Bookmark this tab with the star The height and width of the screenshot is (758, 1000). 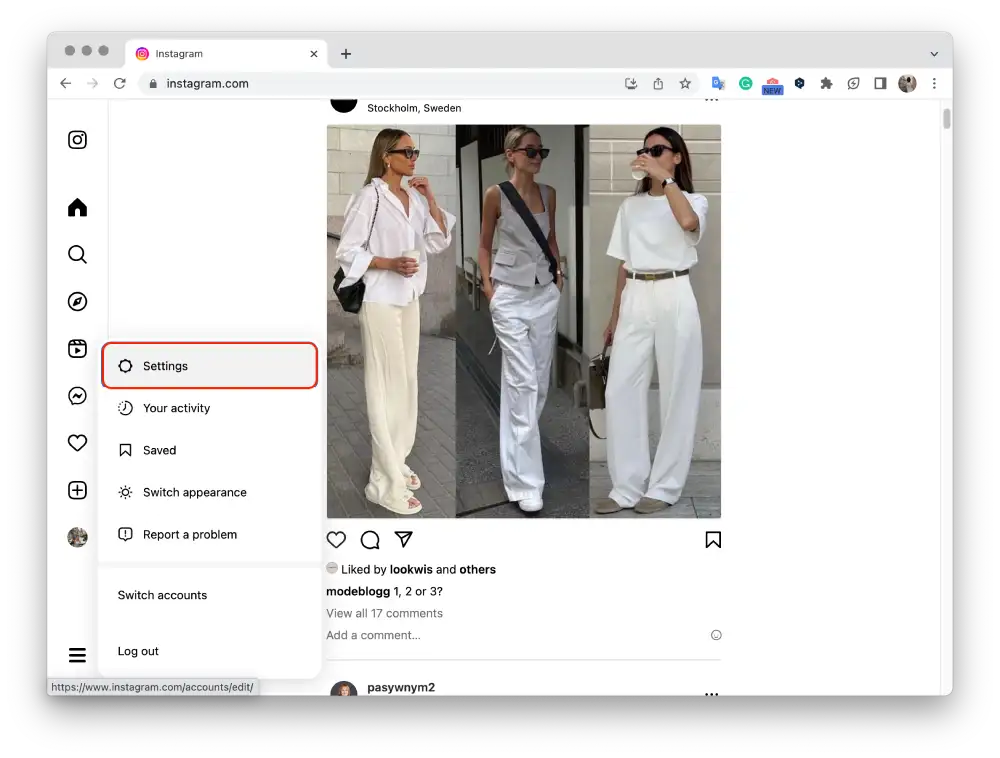pyautogui.click(x=685, y=84)
